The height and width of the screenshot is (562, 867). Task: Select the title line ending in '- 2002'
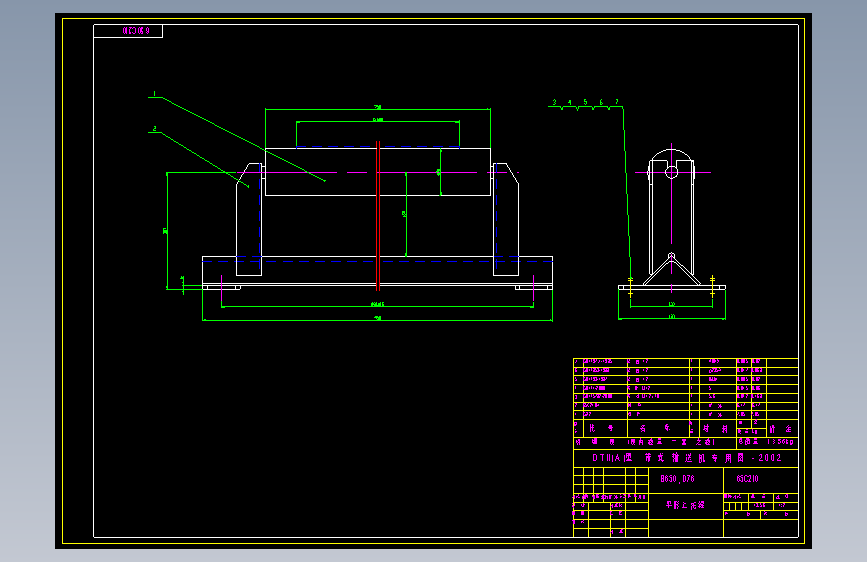(687, 458)
